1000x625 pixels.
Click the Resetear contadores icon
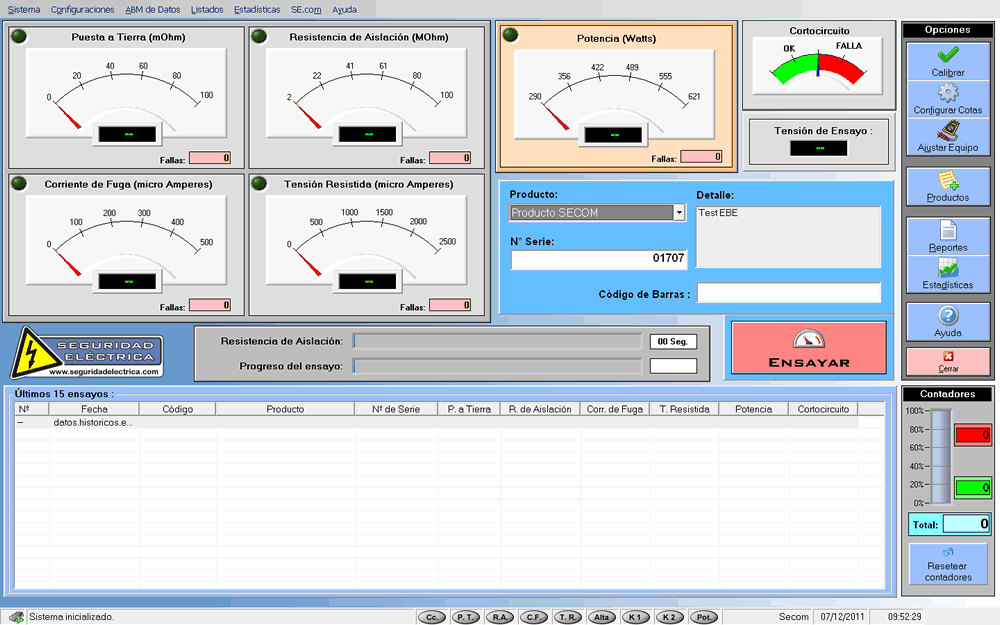tap(948, 551)
